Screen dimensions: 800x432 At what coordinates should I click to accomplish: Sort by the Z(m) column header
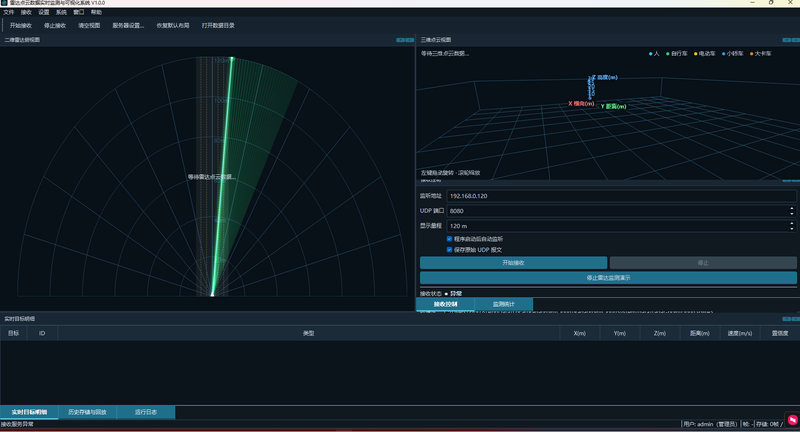(x=660, y=333)
